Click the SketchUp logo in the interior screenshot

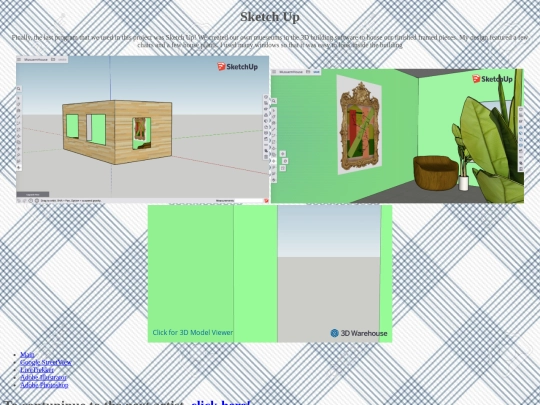point(492,79)
